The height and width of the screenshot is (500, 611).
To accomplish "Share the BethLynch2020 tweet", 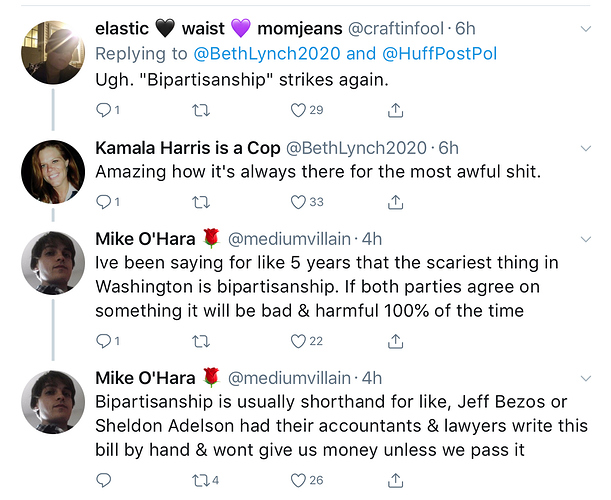I will [x=395, y=202].
